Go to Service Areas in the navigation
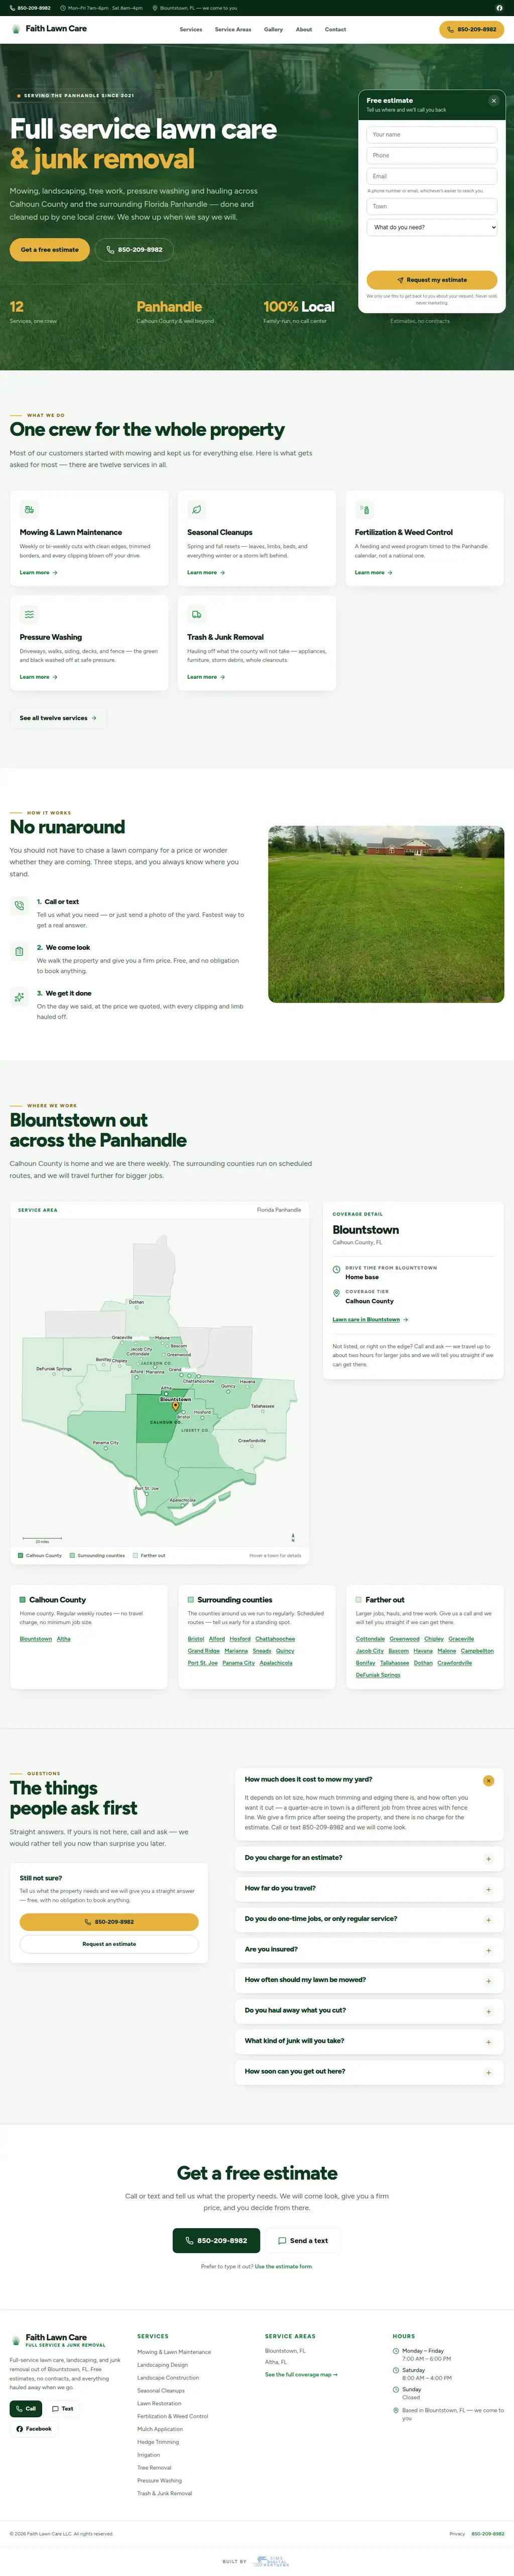 [x=233, y=30]
